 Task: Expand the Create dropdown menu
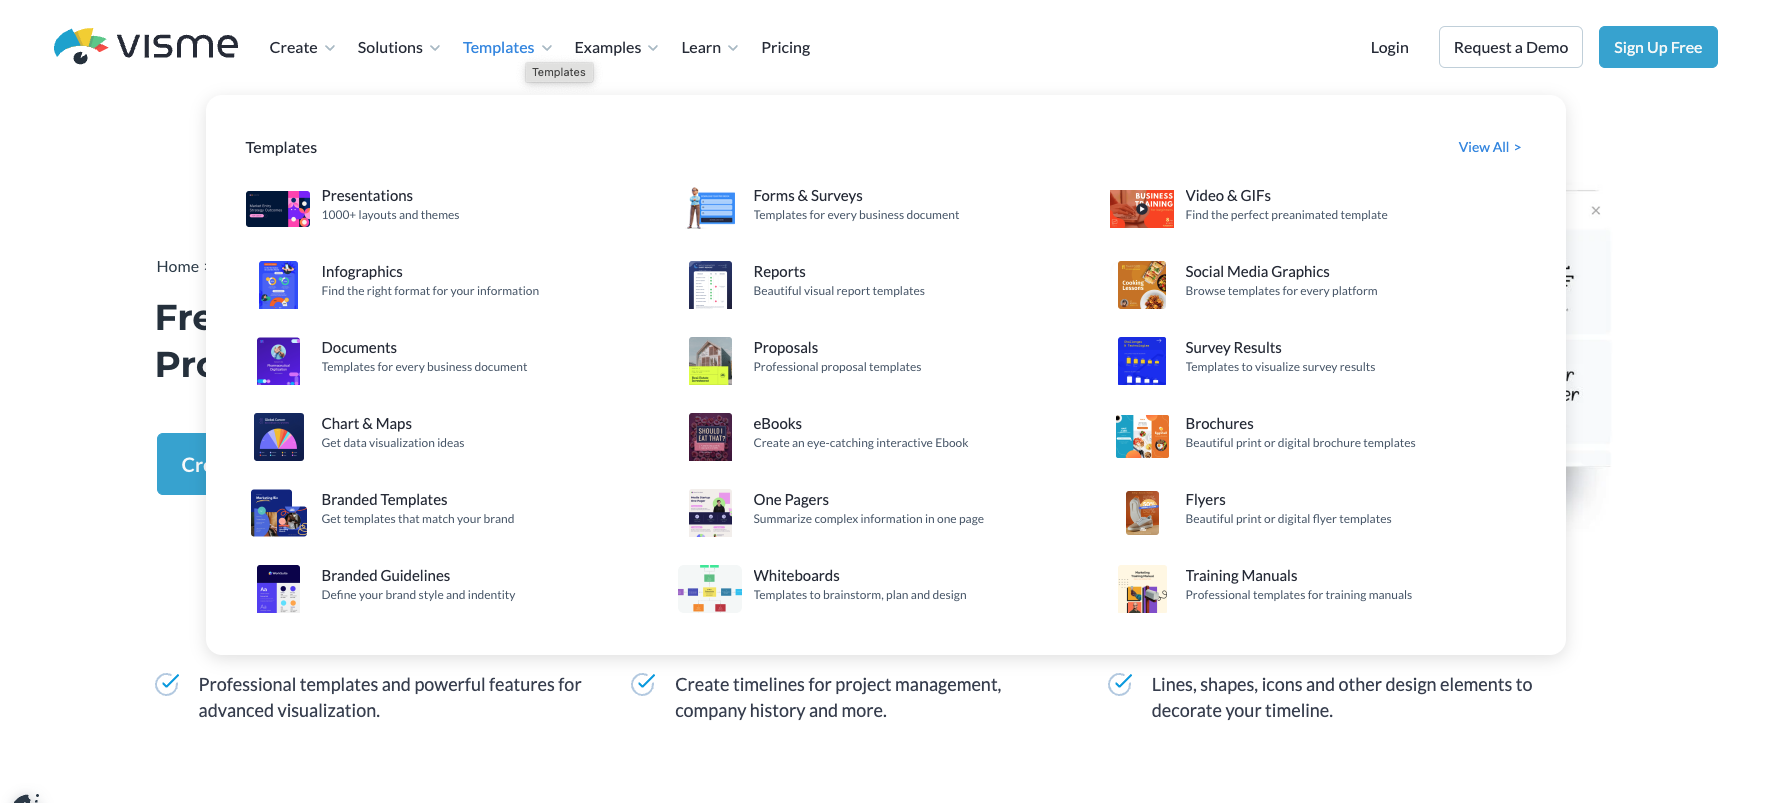302,48
